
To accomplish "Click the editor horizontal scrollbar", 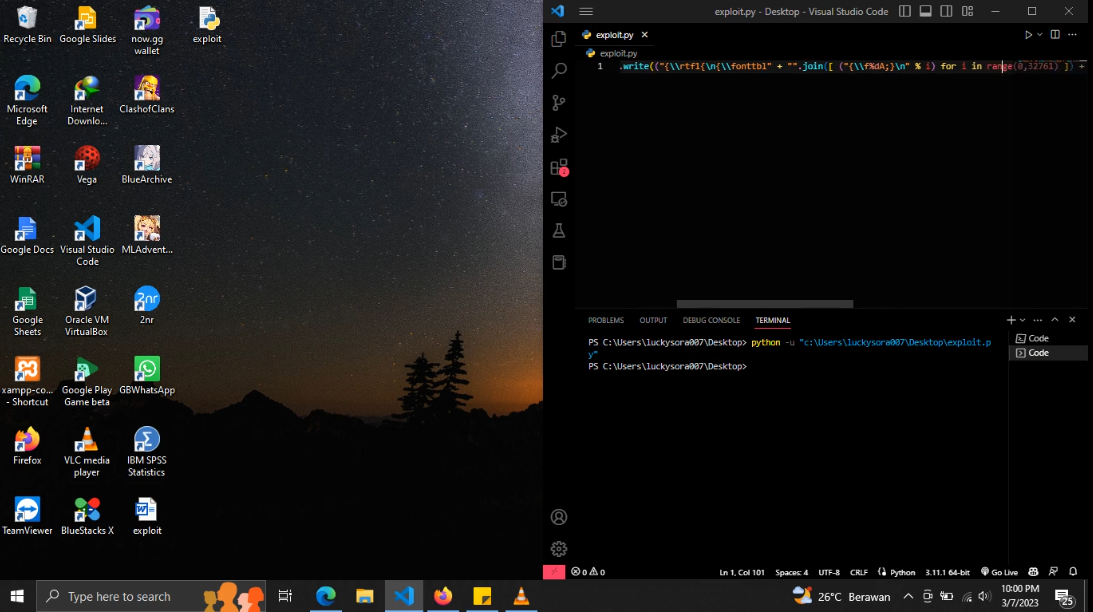I will pos(765,304).
